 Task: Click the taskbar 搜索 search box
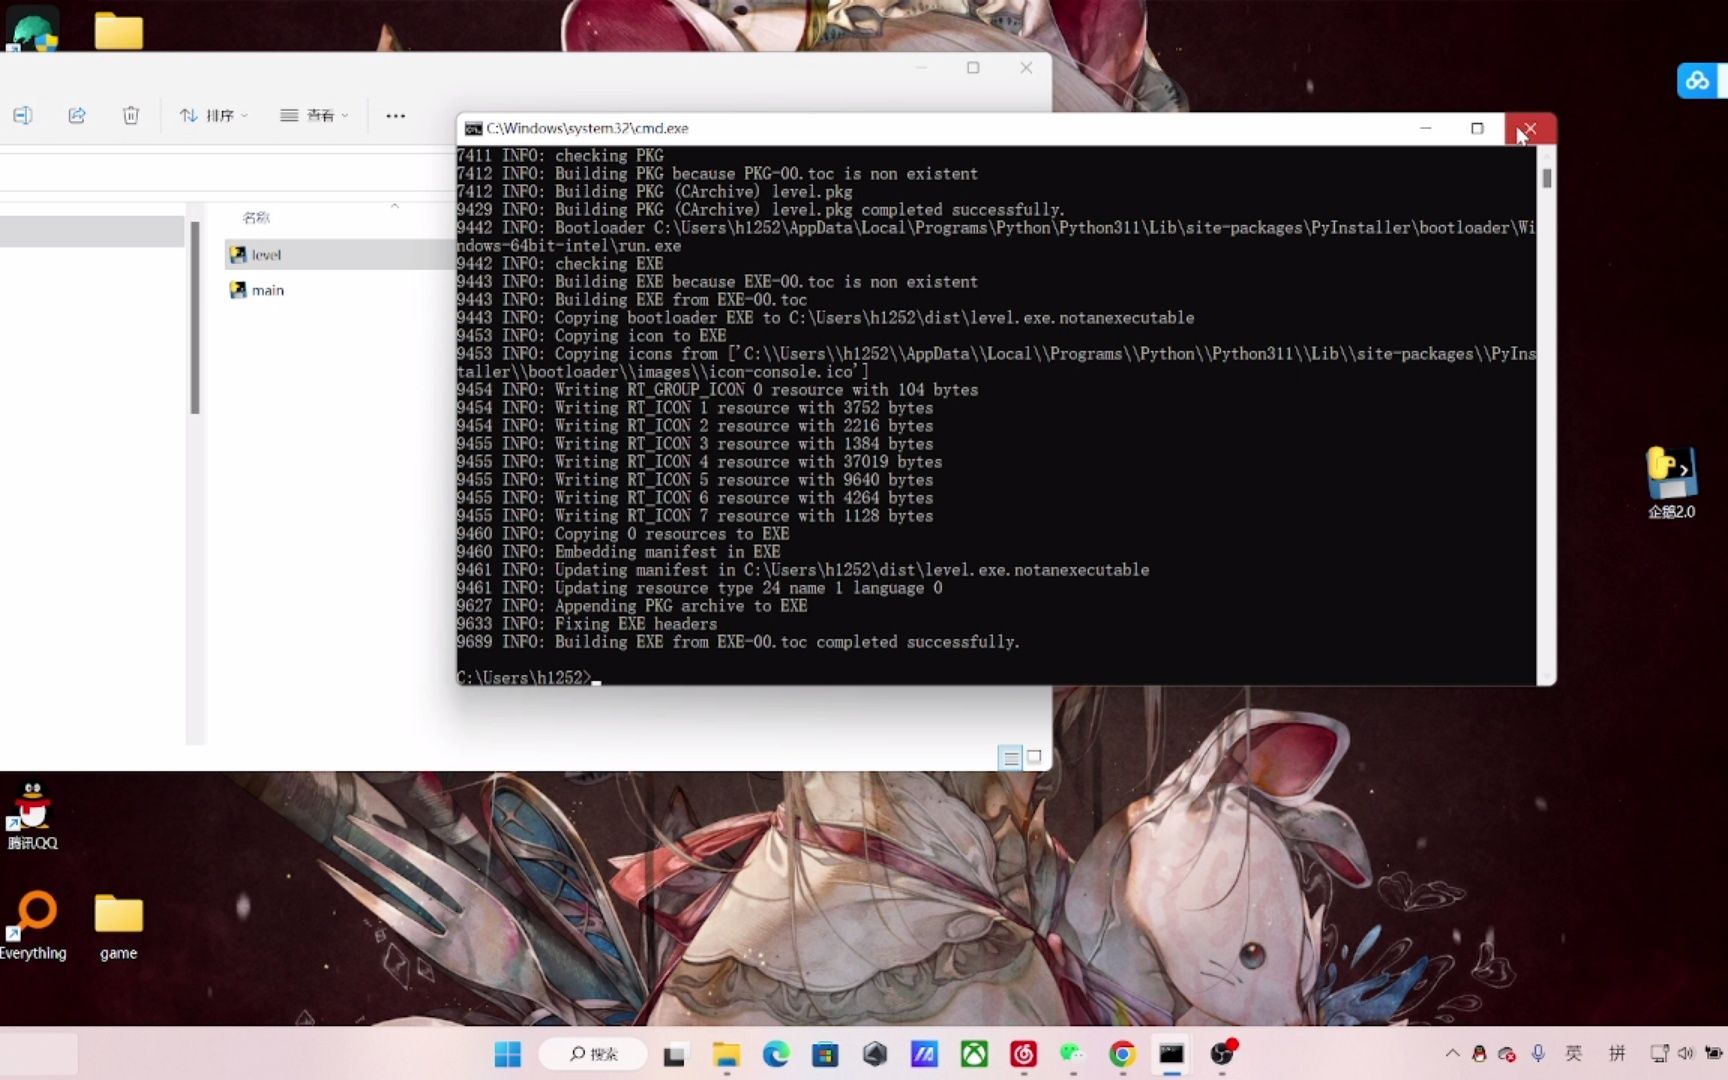[x=593, y=1054]
